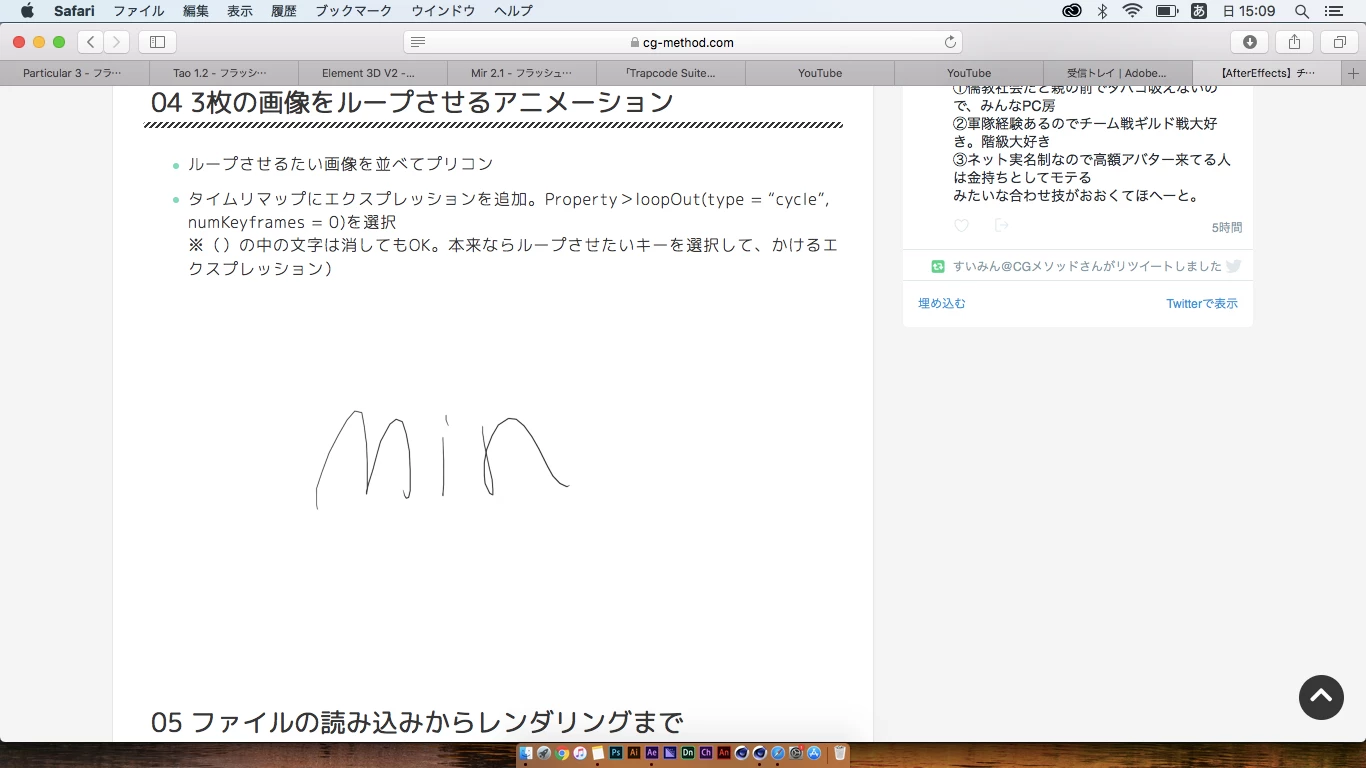This screenshot has height=768, width=1366.
Task: Open Bluetooth status menu
Action: point(1102,11)
